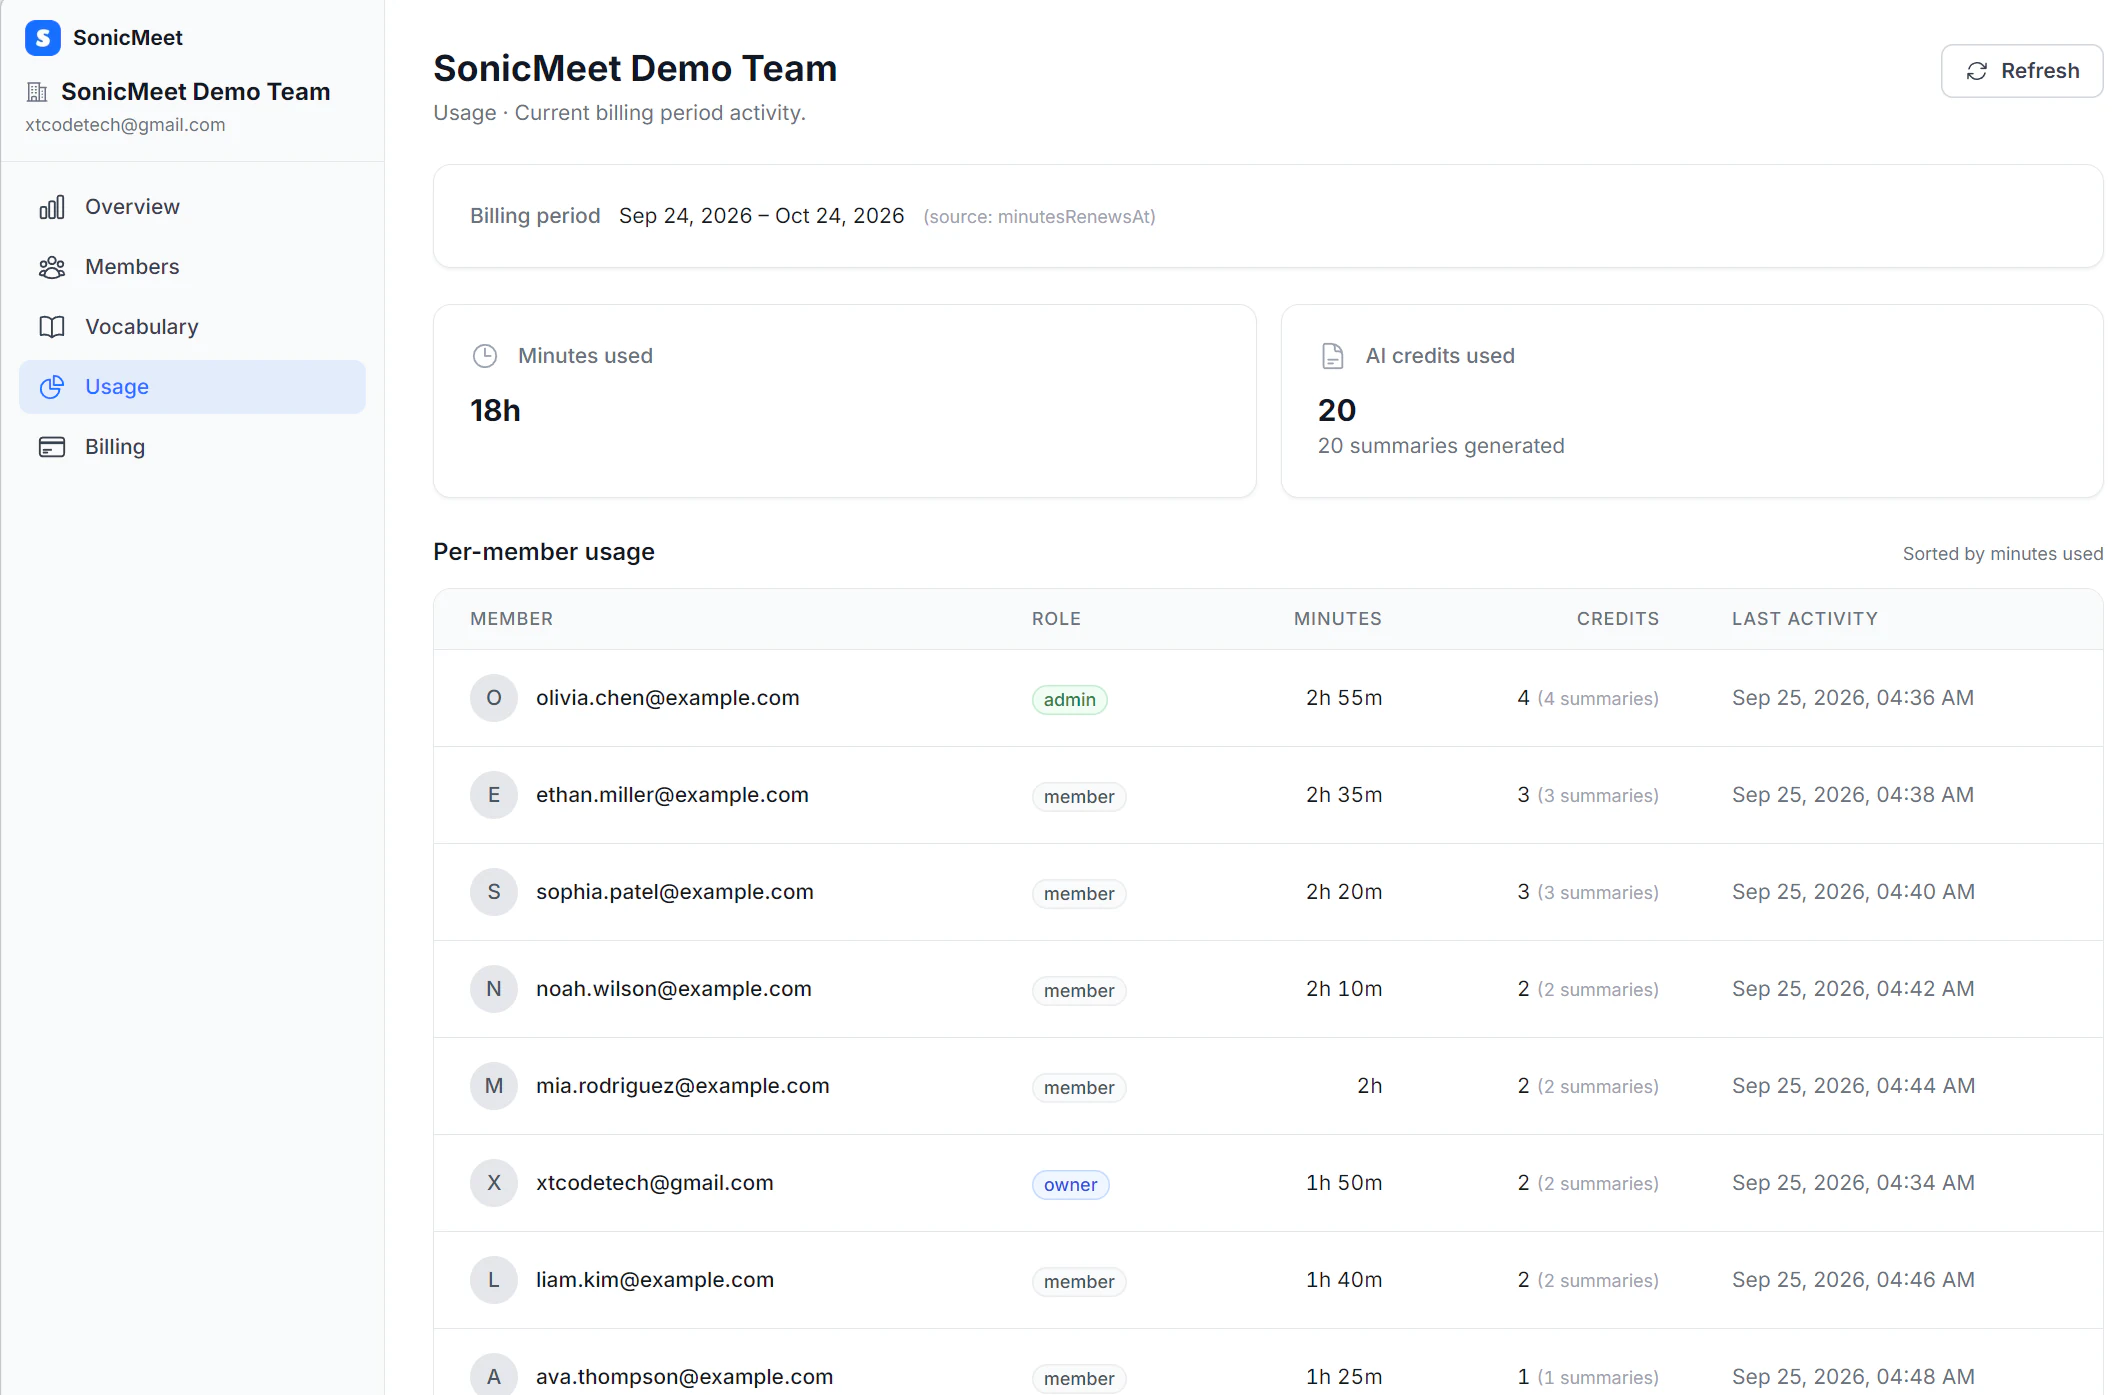Click the 18h minutes used value
The image size is (2128, 1395).
[496, 411]
